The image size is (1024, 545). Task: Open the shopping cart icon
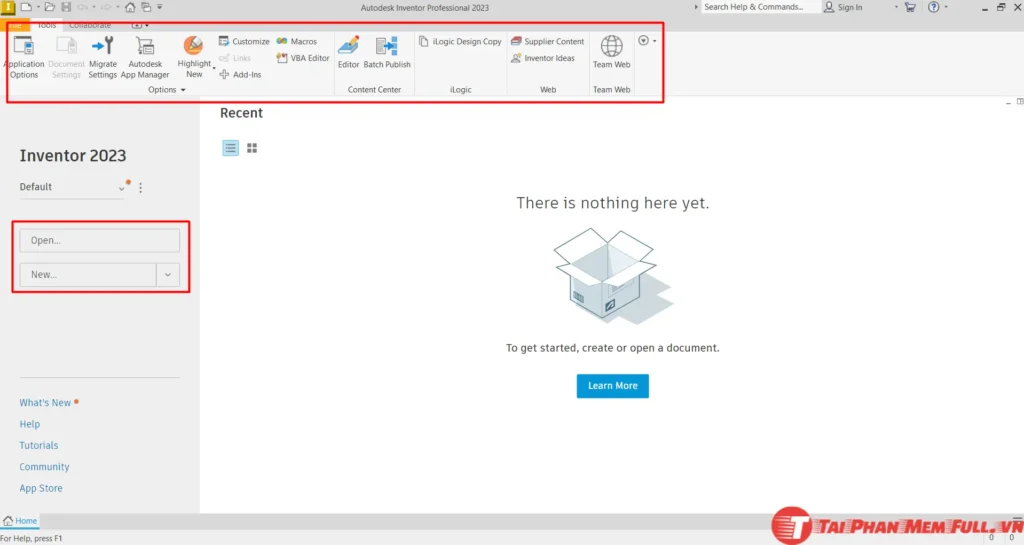910,7
